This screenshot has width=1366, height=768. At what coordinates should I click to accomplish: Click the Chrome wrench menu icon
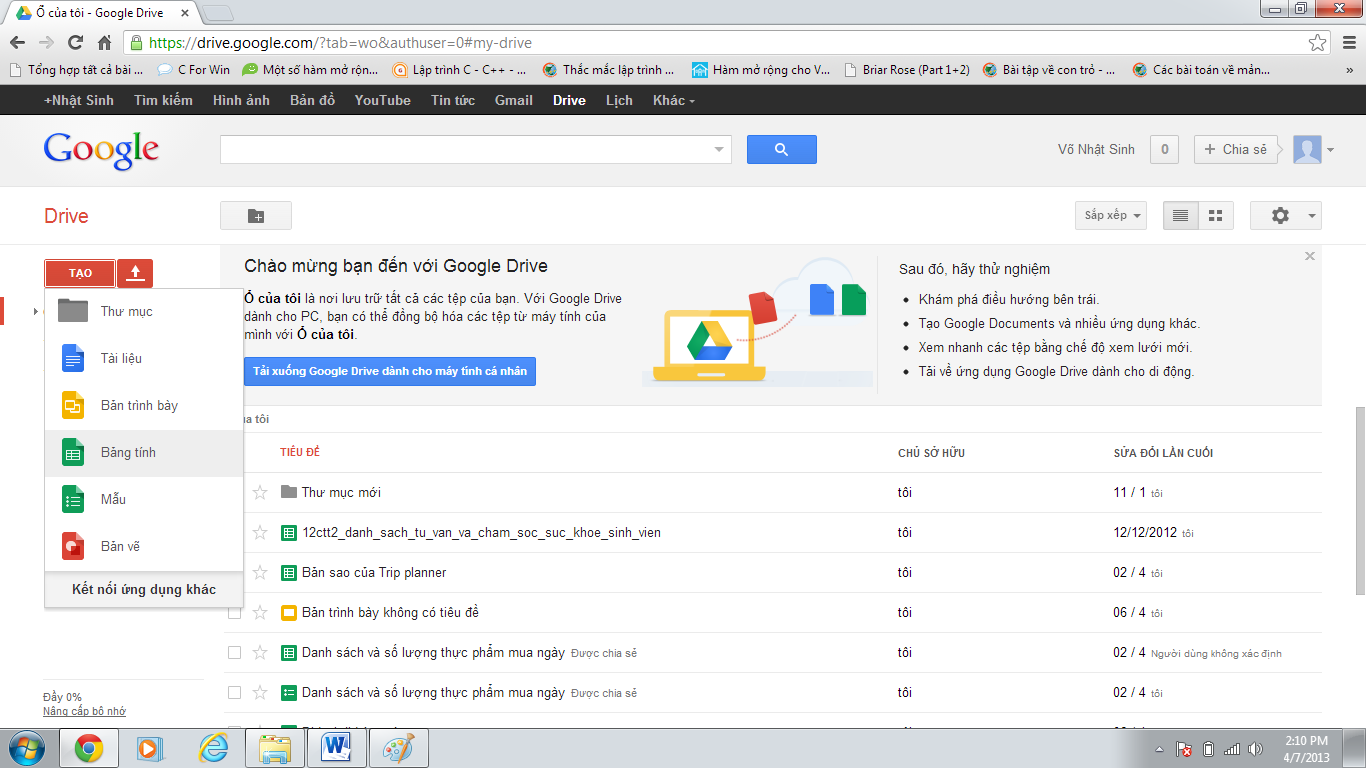tap(1347, 43)
